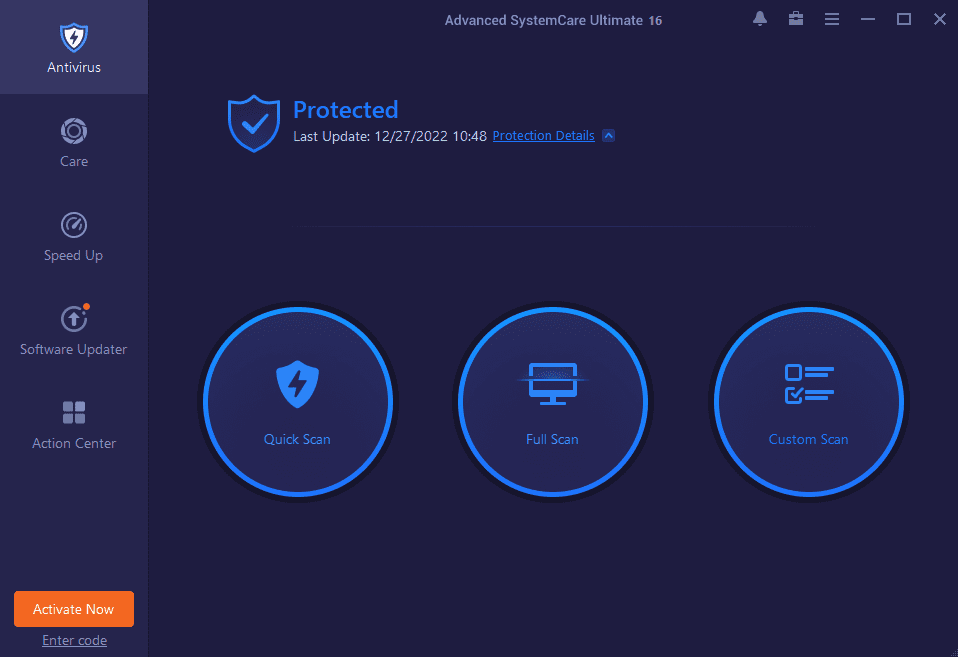This screenshot has width=958, height=657.
Task: Start a Full Scan
Action: coord(552,401)
